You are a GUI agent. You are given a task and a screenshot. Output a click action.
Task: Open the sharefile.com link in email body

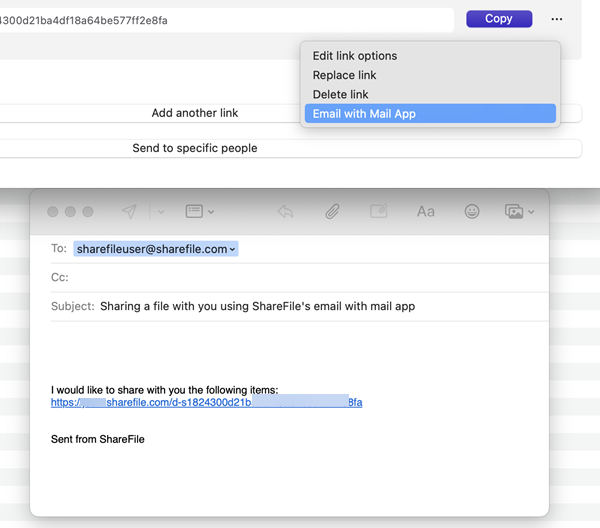point(207,403)
